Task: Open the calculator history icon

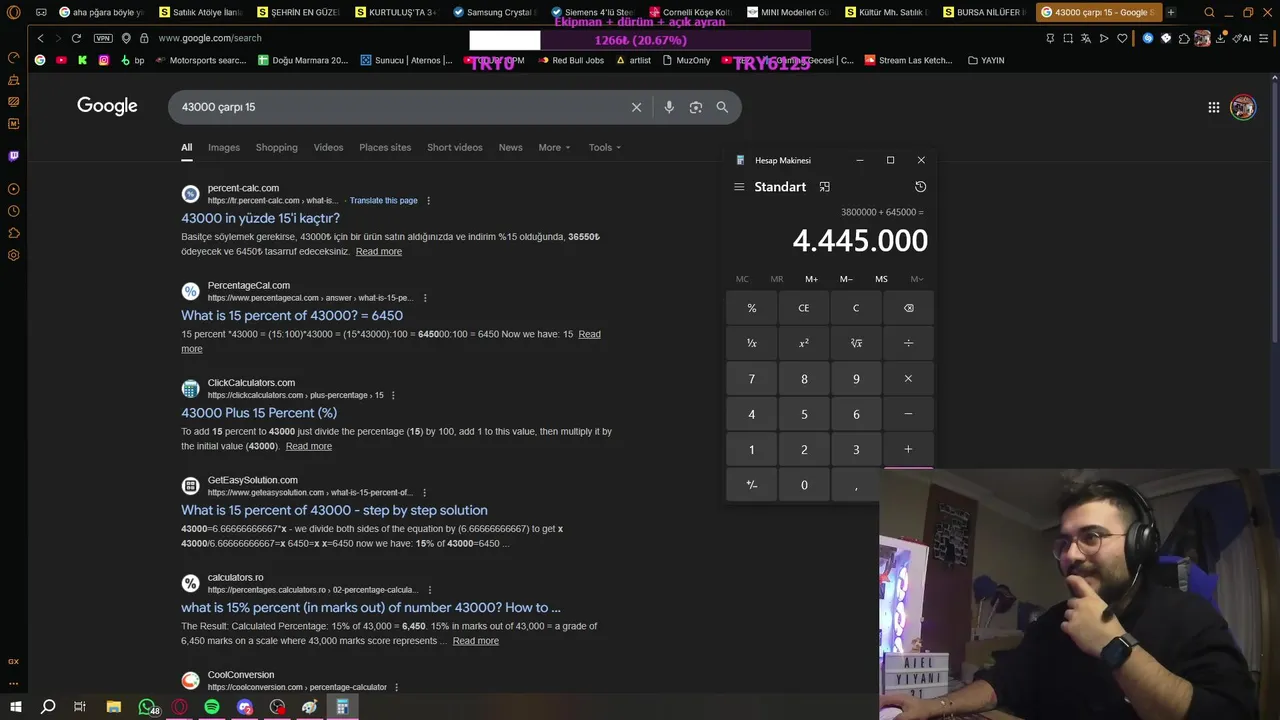Action: click(x=920, y=187)
